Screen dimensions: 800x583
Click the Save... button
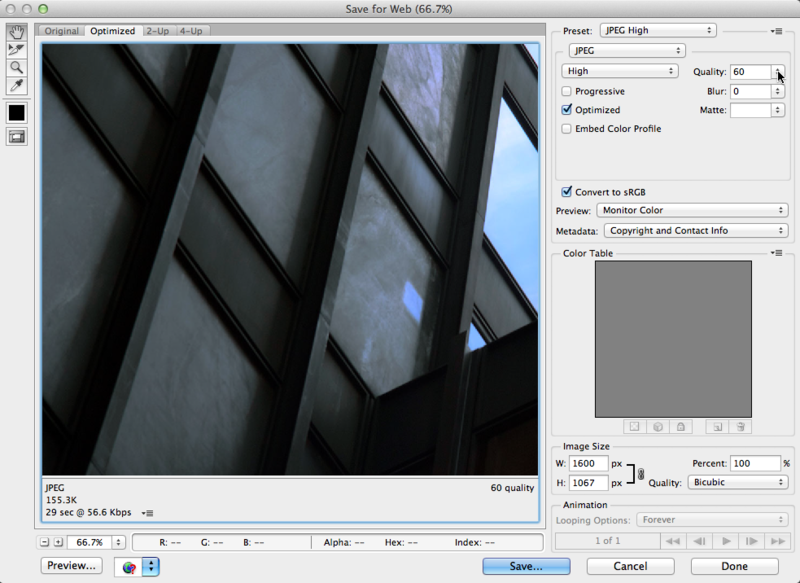525,566
